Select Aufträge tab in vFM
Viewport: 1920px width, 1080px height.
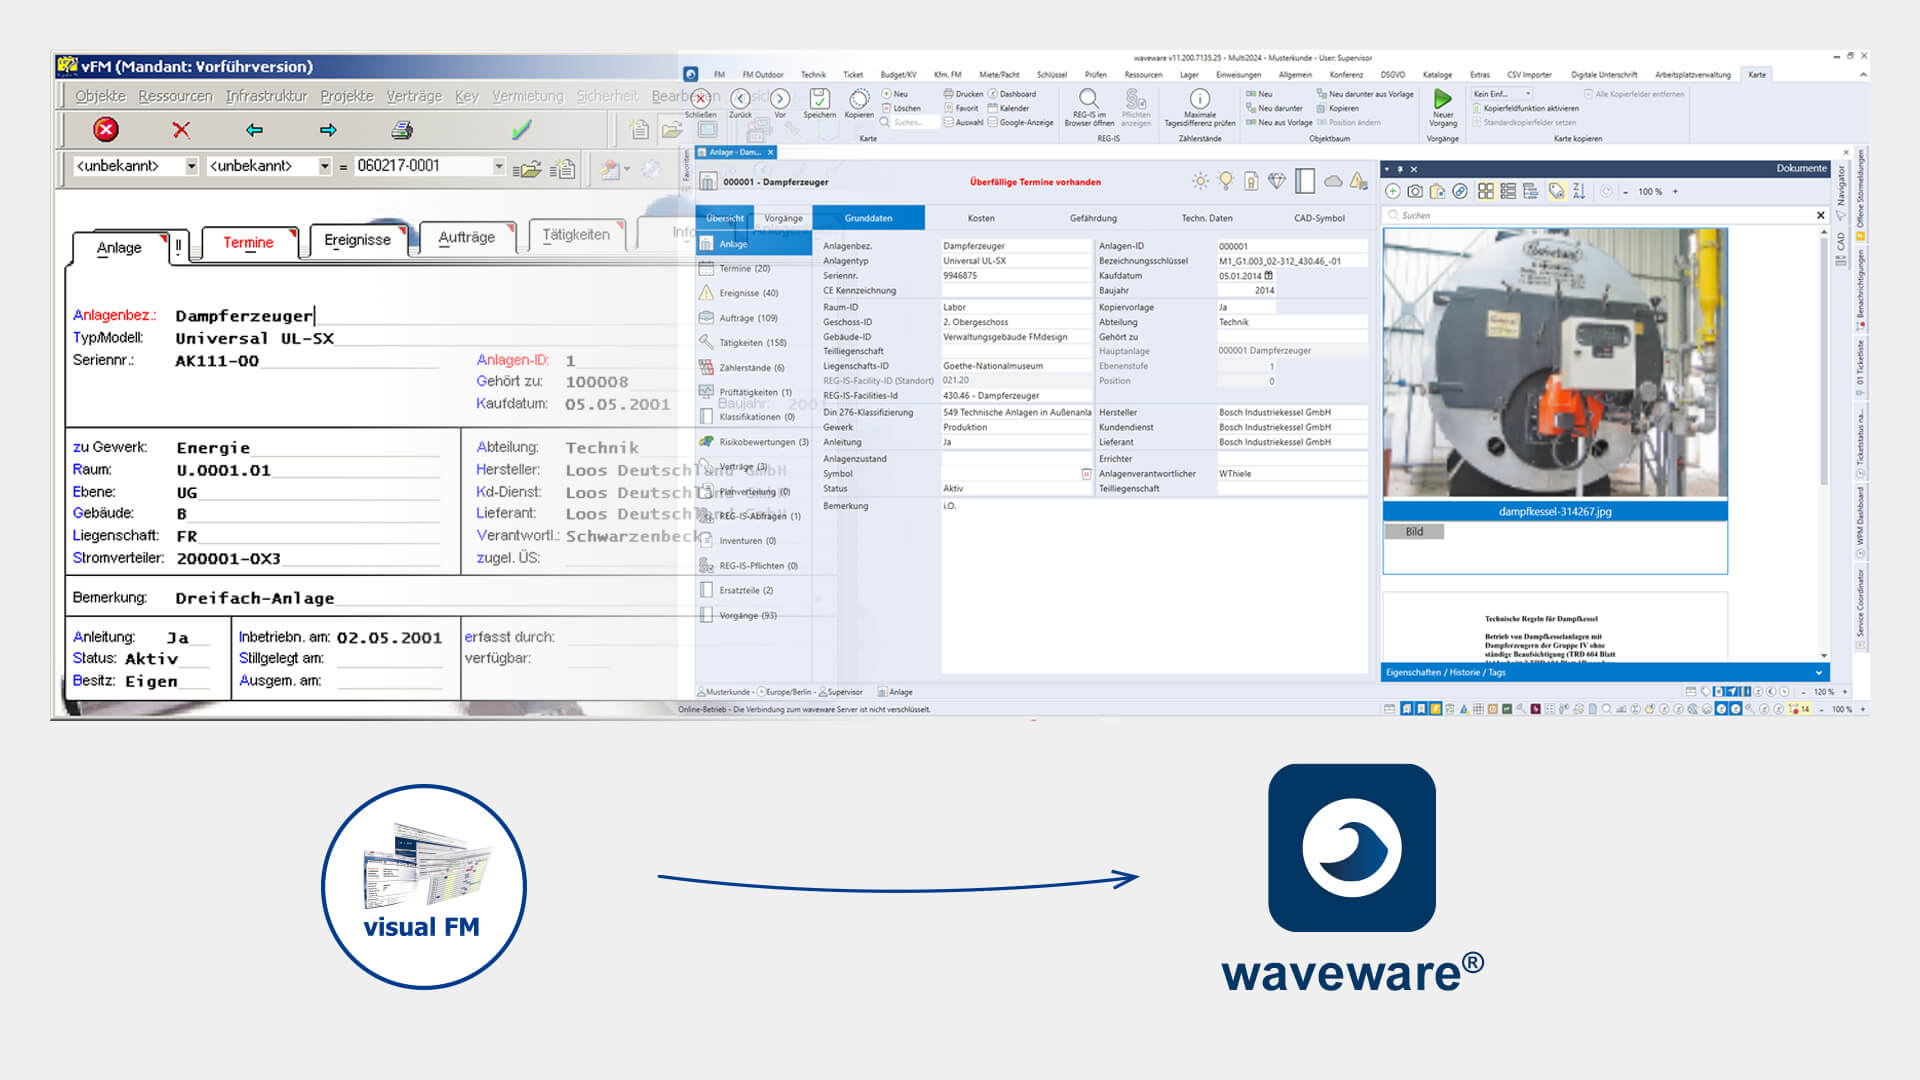coord(467,237)
